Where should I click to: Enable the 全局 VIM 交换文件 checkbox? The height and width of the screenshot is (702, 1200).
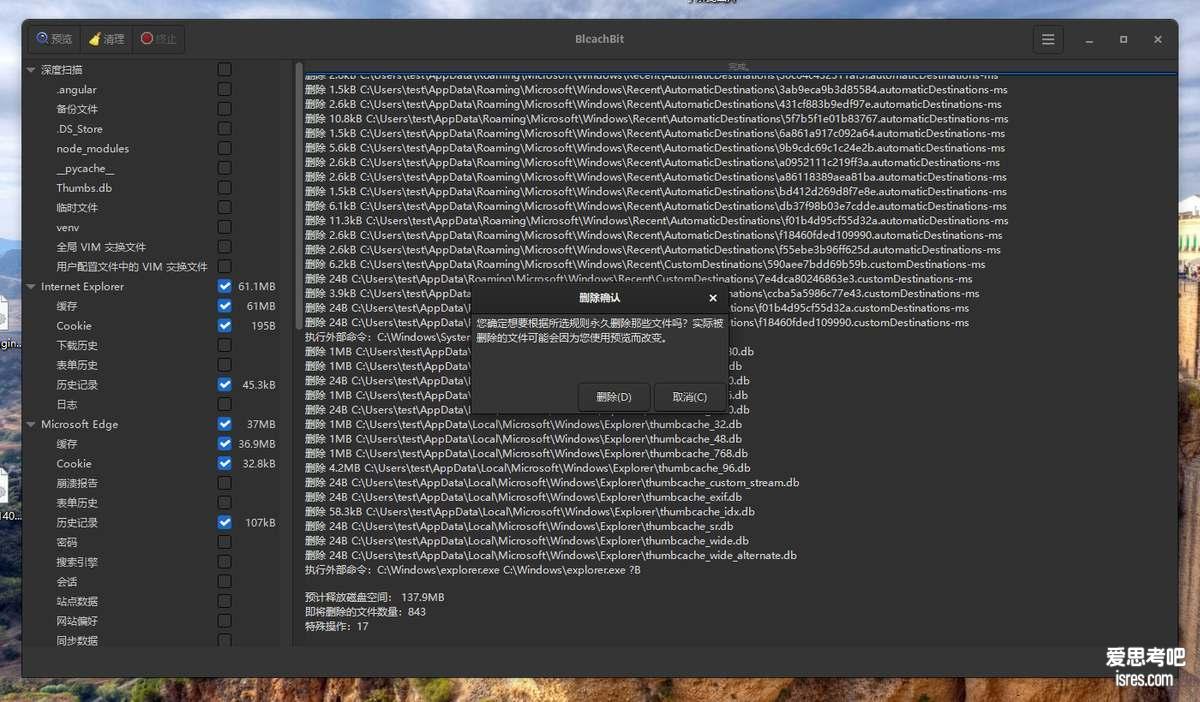[224, 247]
